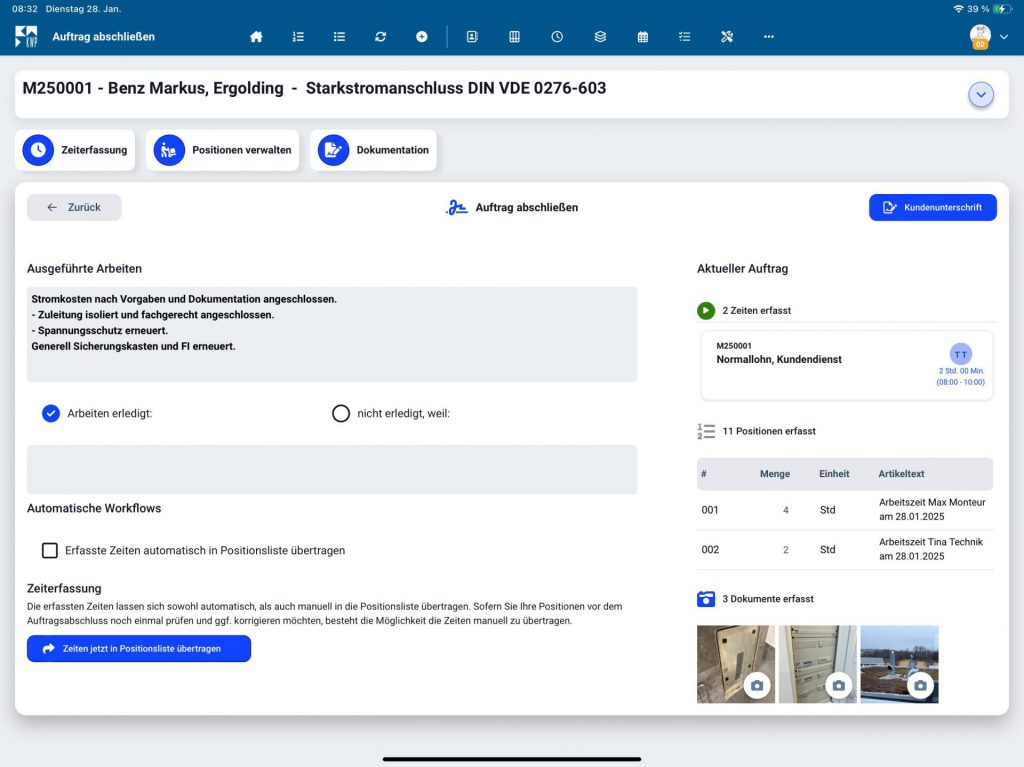This screenshot has width=1024, height=767.
Task: Open Positionen verwalten tab
Action: 223,150
